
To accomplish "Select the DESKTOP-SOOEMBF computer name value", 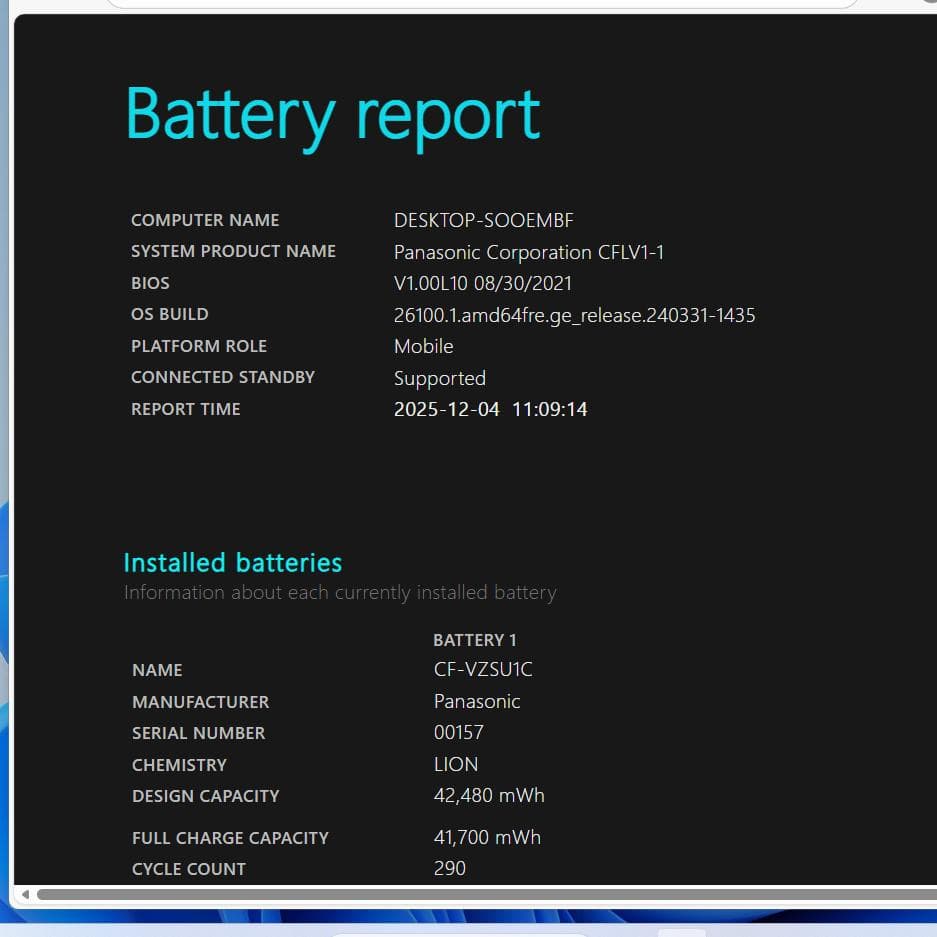I will point(483,220).
